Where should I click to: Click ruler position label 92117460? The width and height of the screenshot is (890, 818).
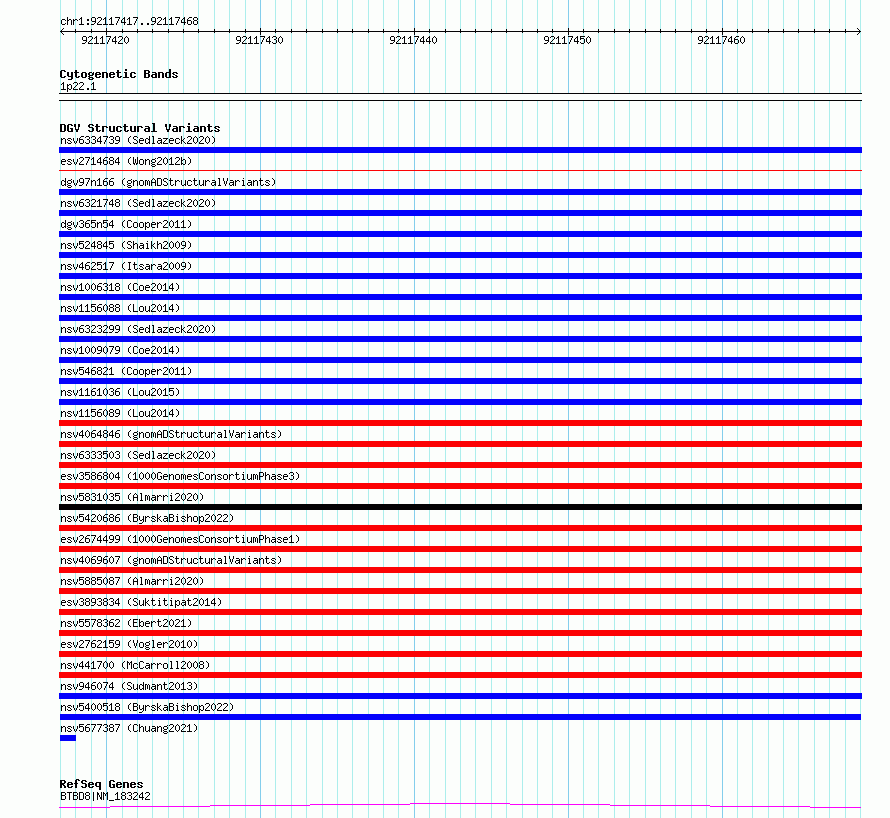coord(721,40)
